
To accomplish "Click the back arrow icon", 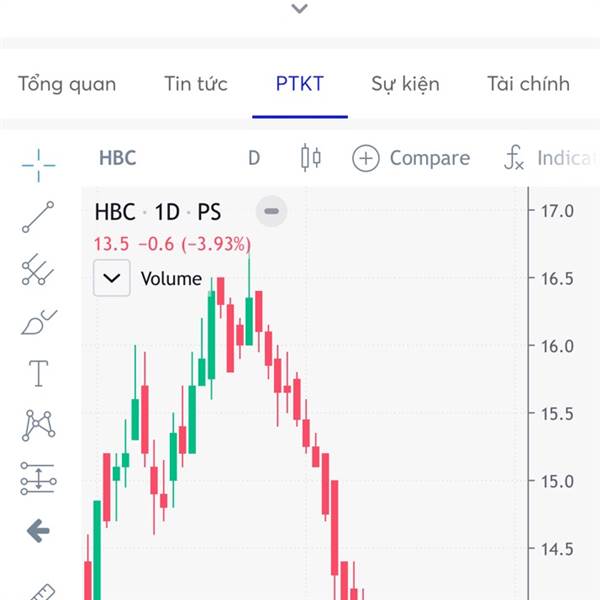I will coord(38,531).
